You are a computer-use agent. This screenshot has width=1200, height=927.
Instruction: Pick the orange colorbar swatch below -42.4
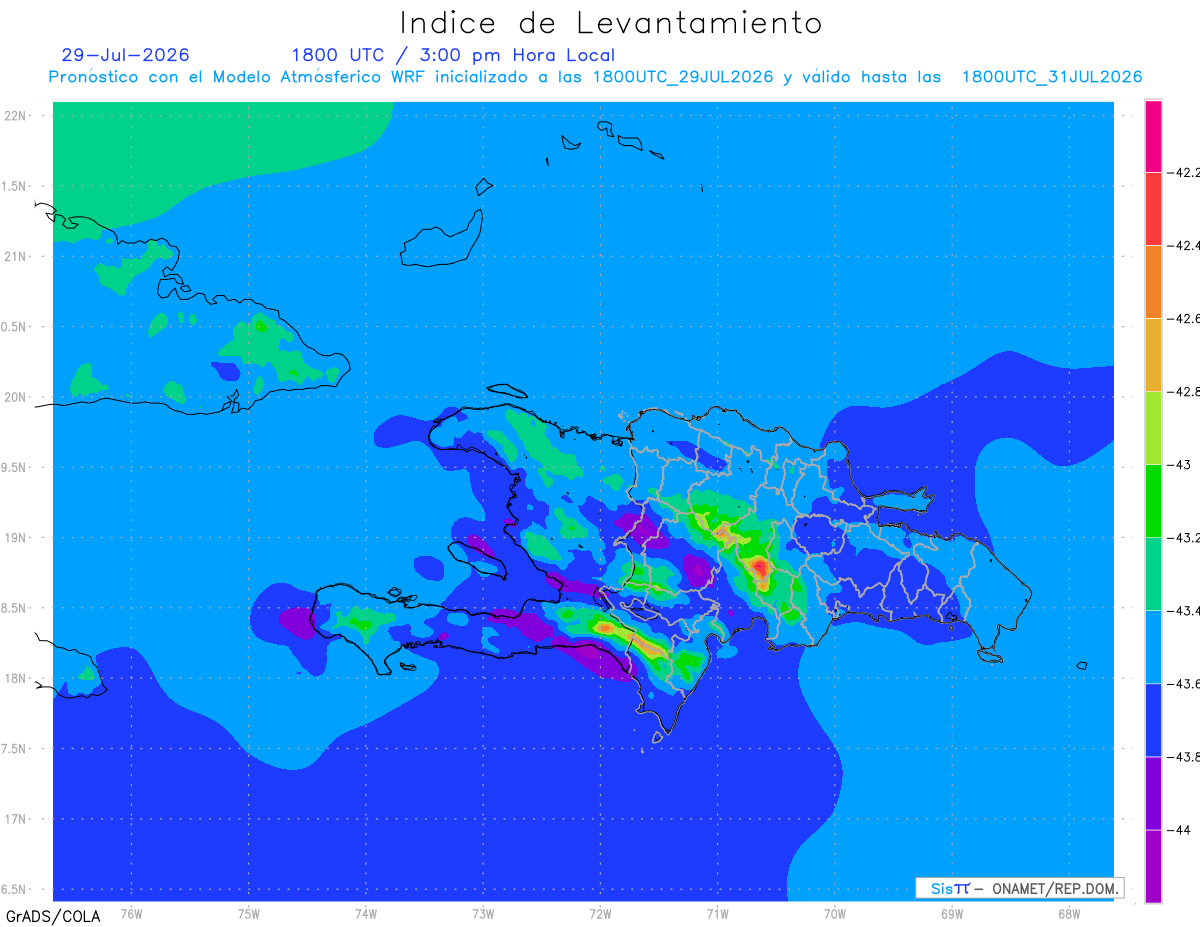pyautogui.click(x=1153, y=282)
